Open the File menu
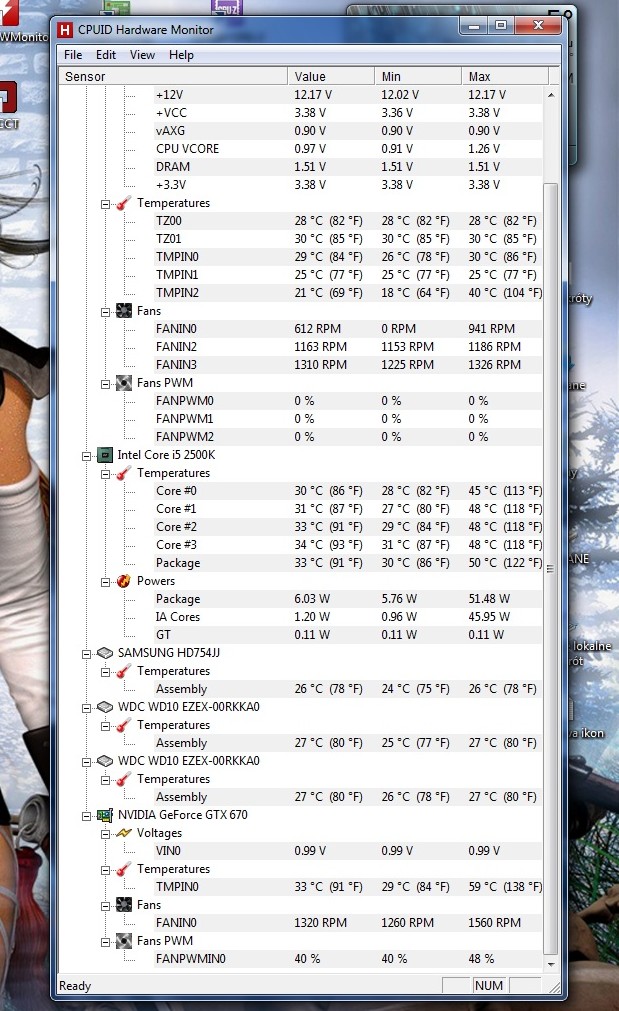Image resolution: width=619 pixels, height=1011 pixels. [x=73, y=55]
